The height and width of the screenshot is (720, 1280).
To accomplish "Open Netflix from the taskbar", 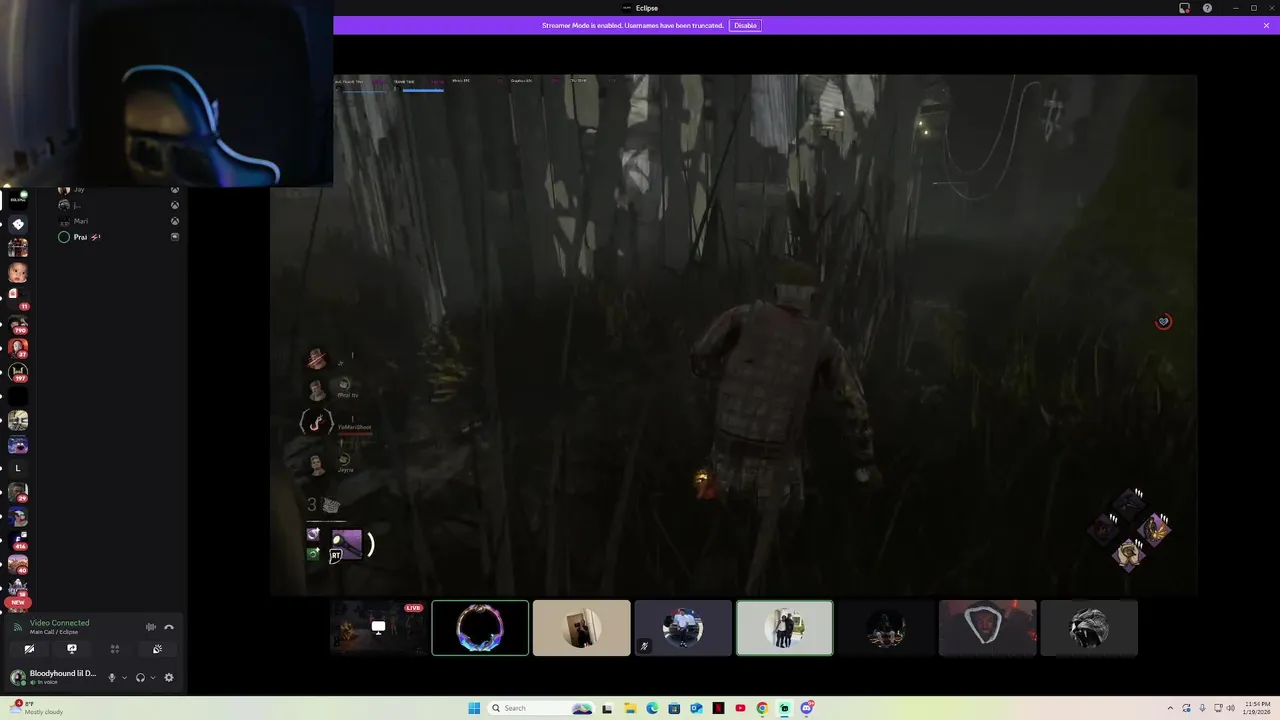I will (718, 708).
